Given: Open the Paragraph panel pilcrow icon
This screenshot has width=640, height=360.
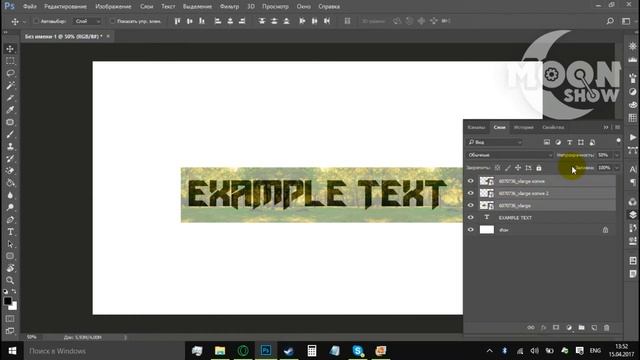Looking at the screenshot, I should [x=633, y=182].
